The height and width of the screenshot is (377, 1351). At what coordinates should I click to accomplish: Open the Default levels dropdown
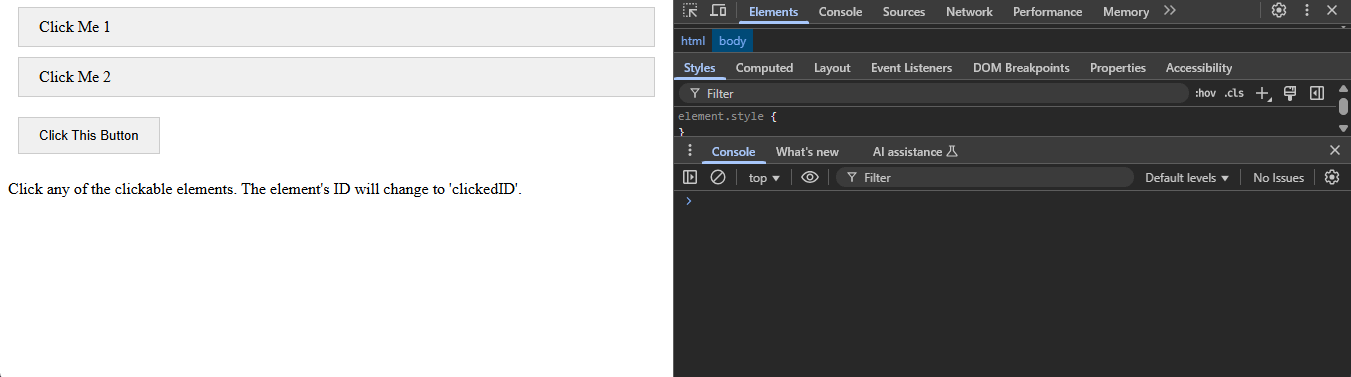pyautogui.click(x=1187, y=177)
